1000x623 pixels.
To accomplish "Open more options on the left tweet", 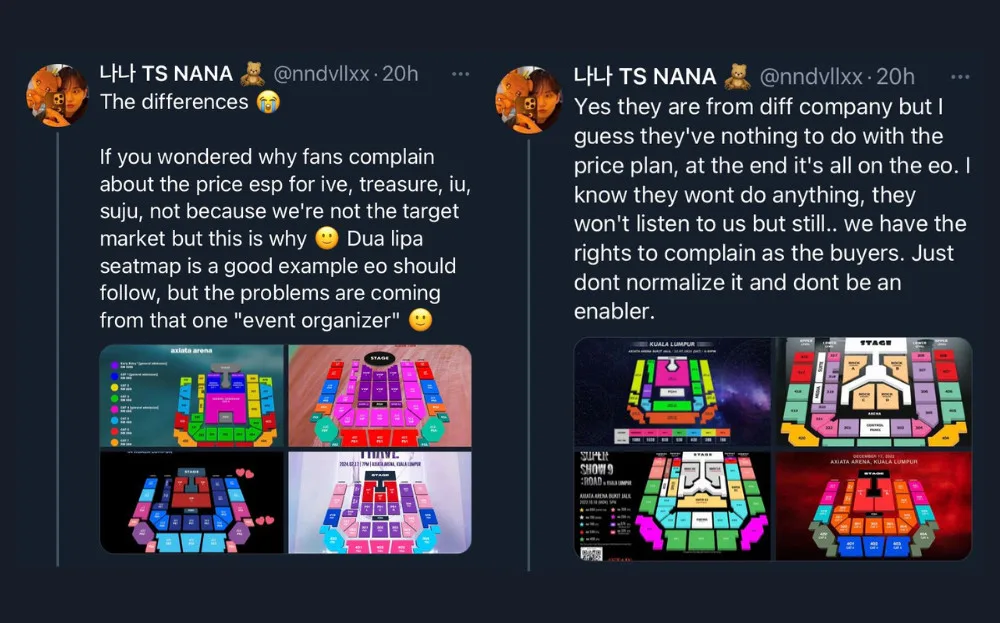I will [460, 75].
